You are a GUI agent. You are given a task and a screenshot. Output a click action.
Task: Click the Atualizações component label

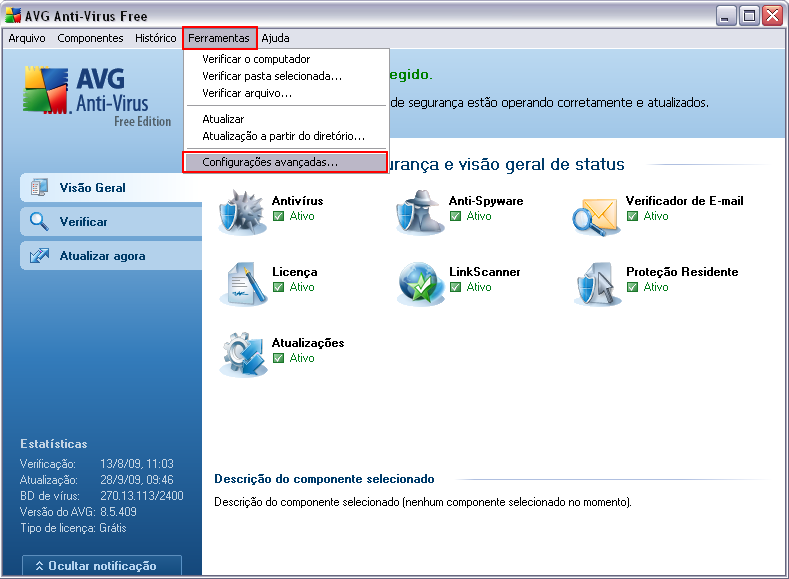point(308,343)
